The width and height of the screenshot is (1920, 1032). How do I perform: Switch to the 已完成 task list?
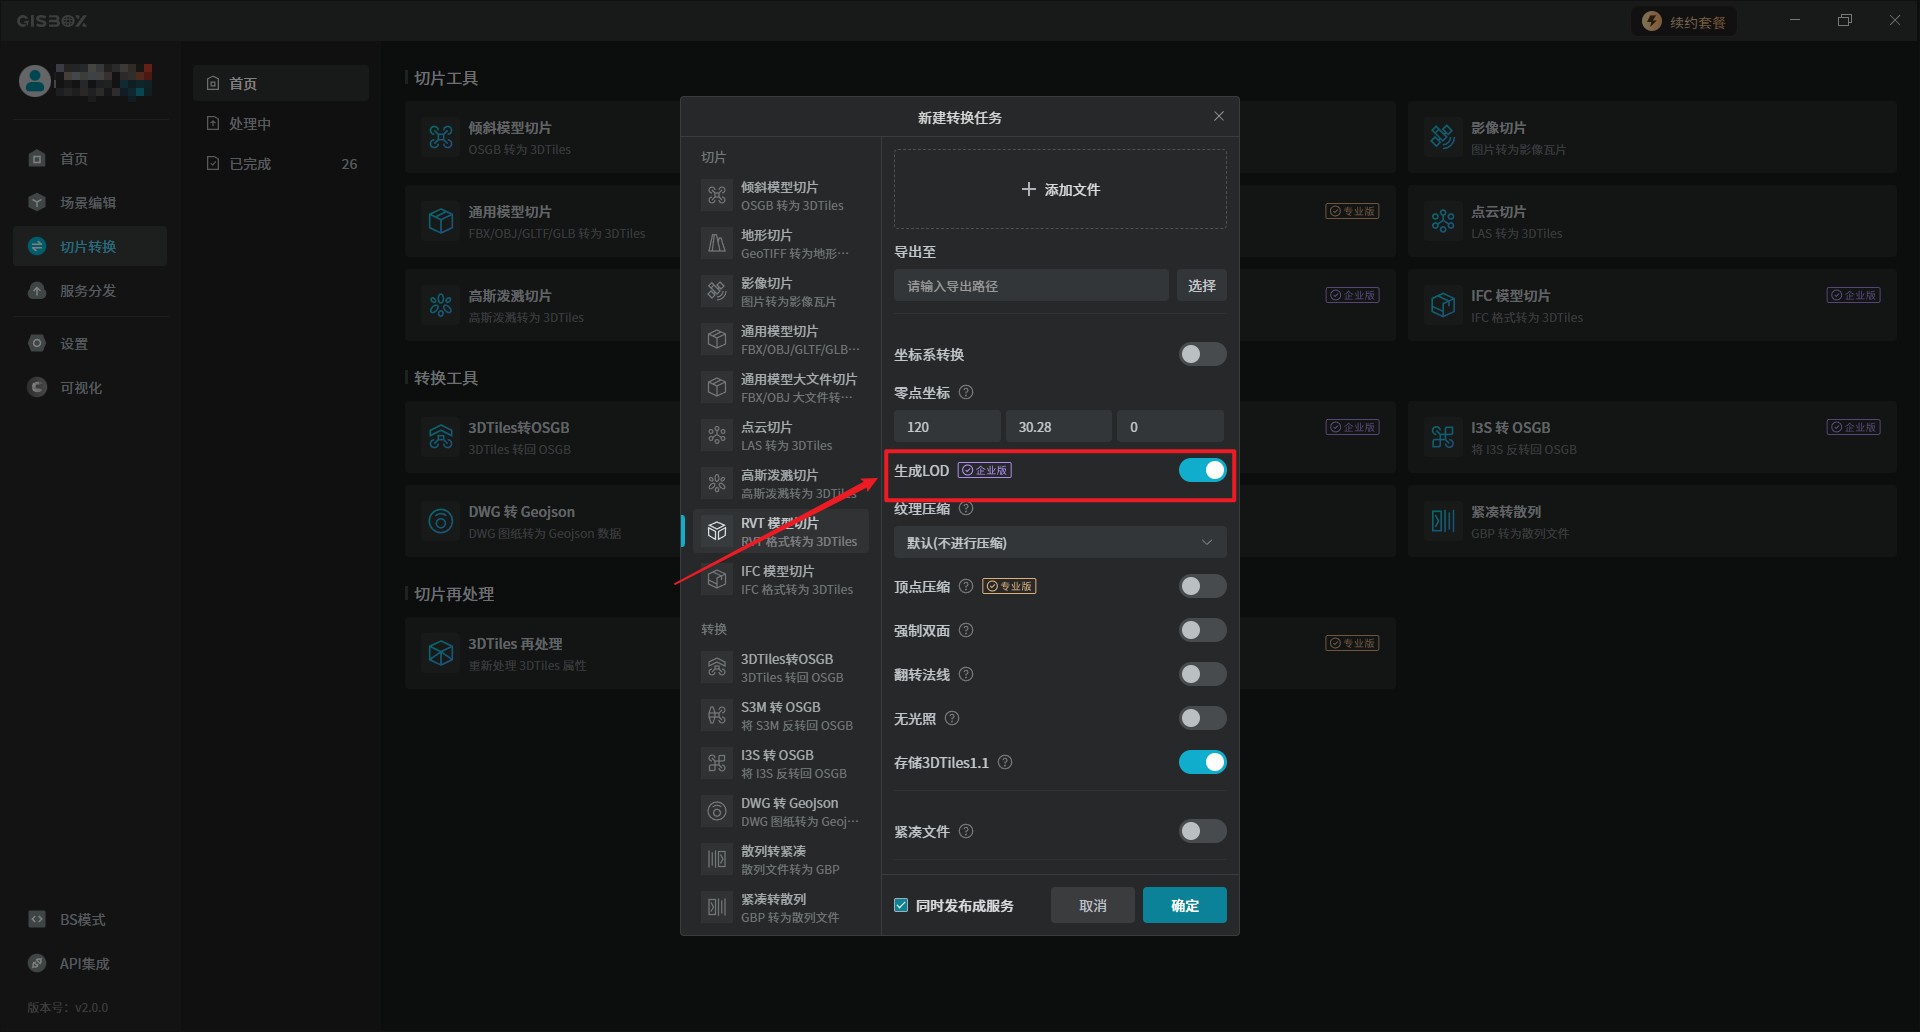[250, 164]
